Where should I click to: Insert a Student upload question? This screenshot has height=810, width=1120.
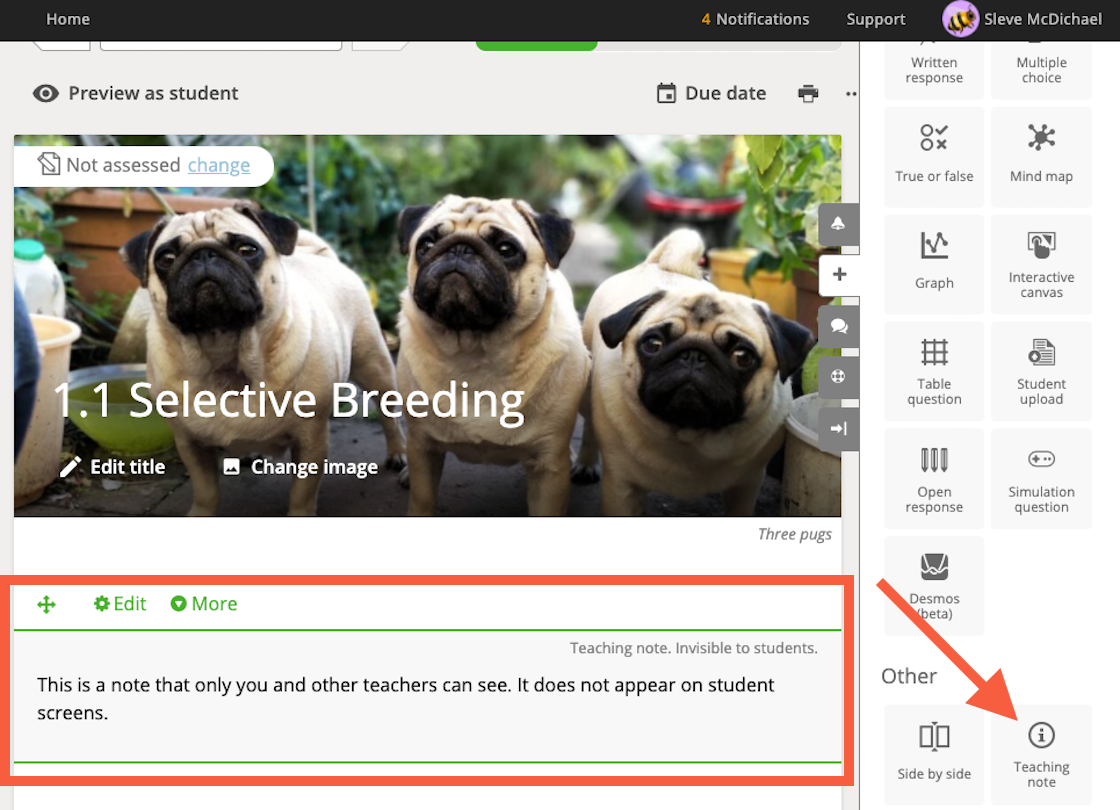pos(1041,371)
